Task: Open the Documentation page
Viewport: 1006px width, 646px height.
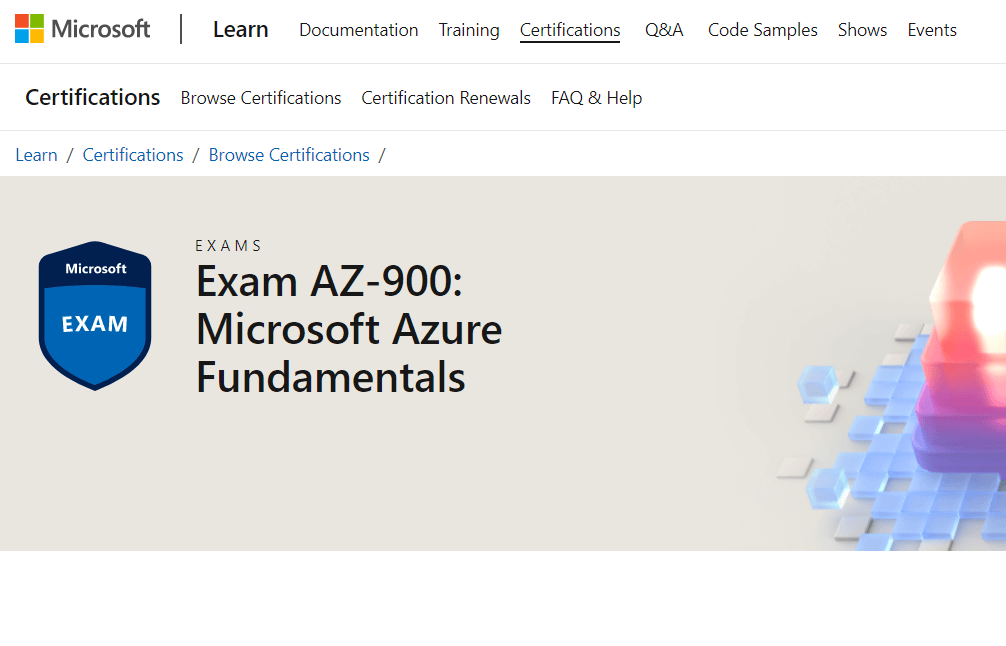Action: coord(358,30)
